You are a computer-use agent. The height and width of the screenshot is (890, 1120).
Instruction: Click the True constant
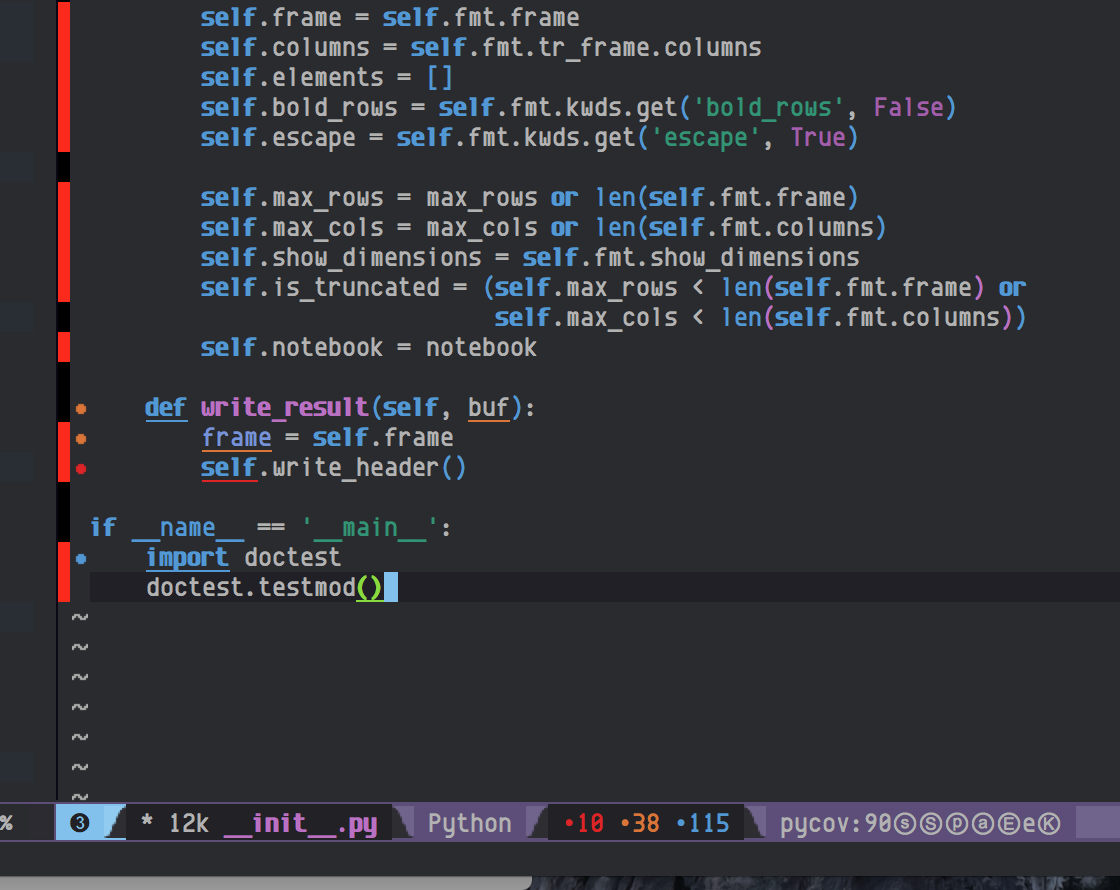(x=819, y=137)
